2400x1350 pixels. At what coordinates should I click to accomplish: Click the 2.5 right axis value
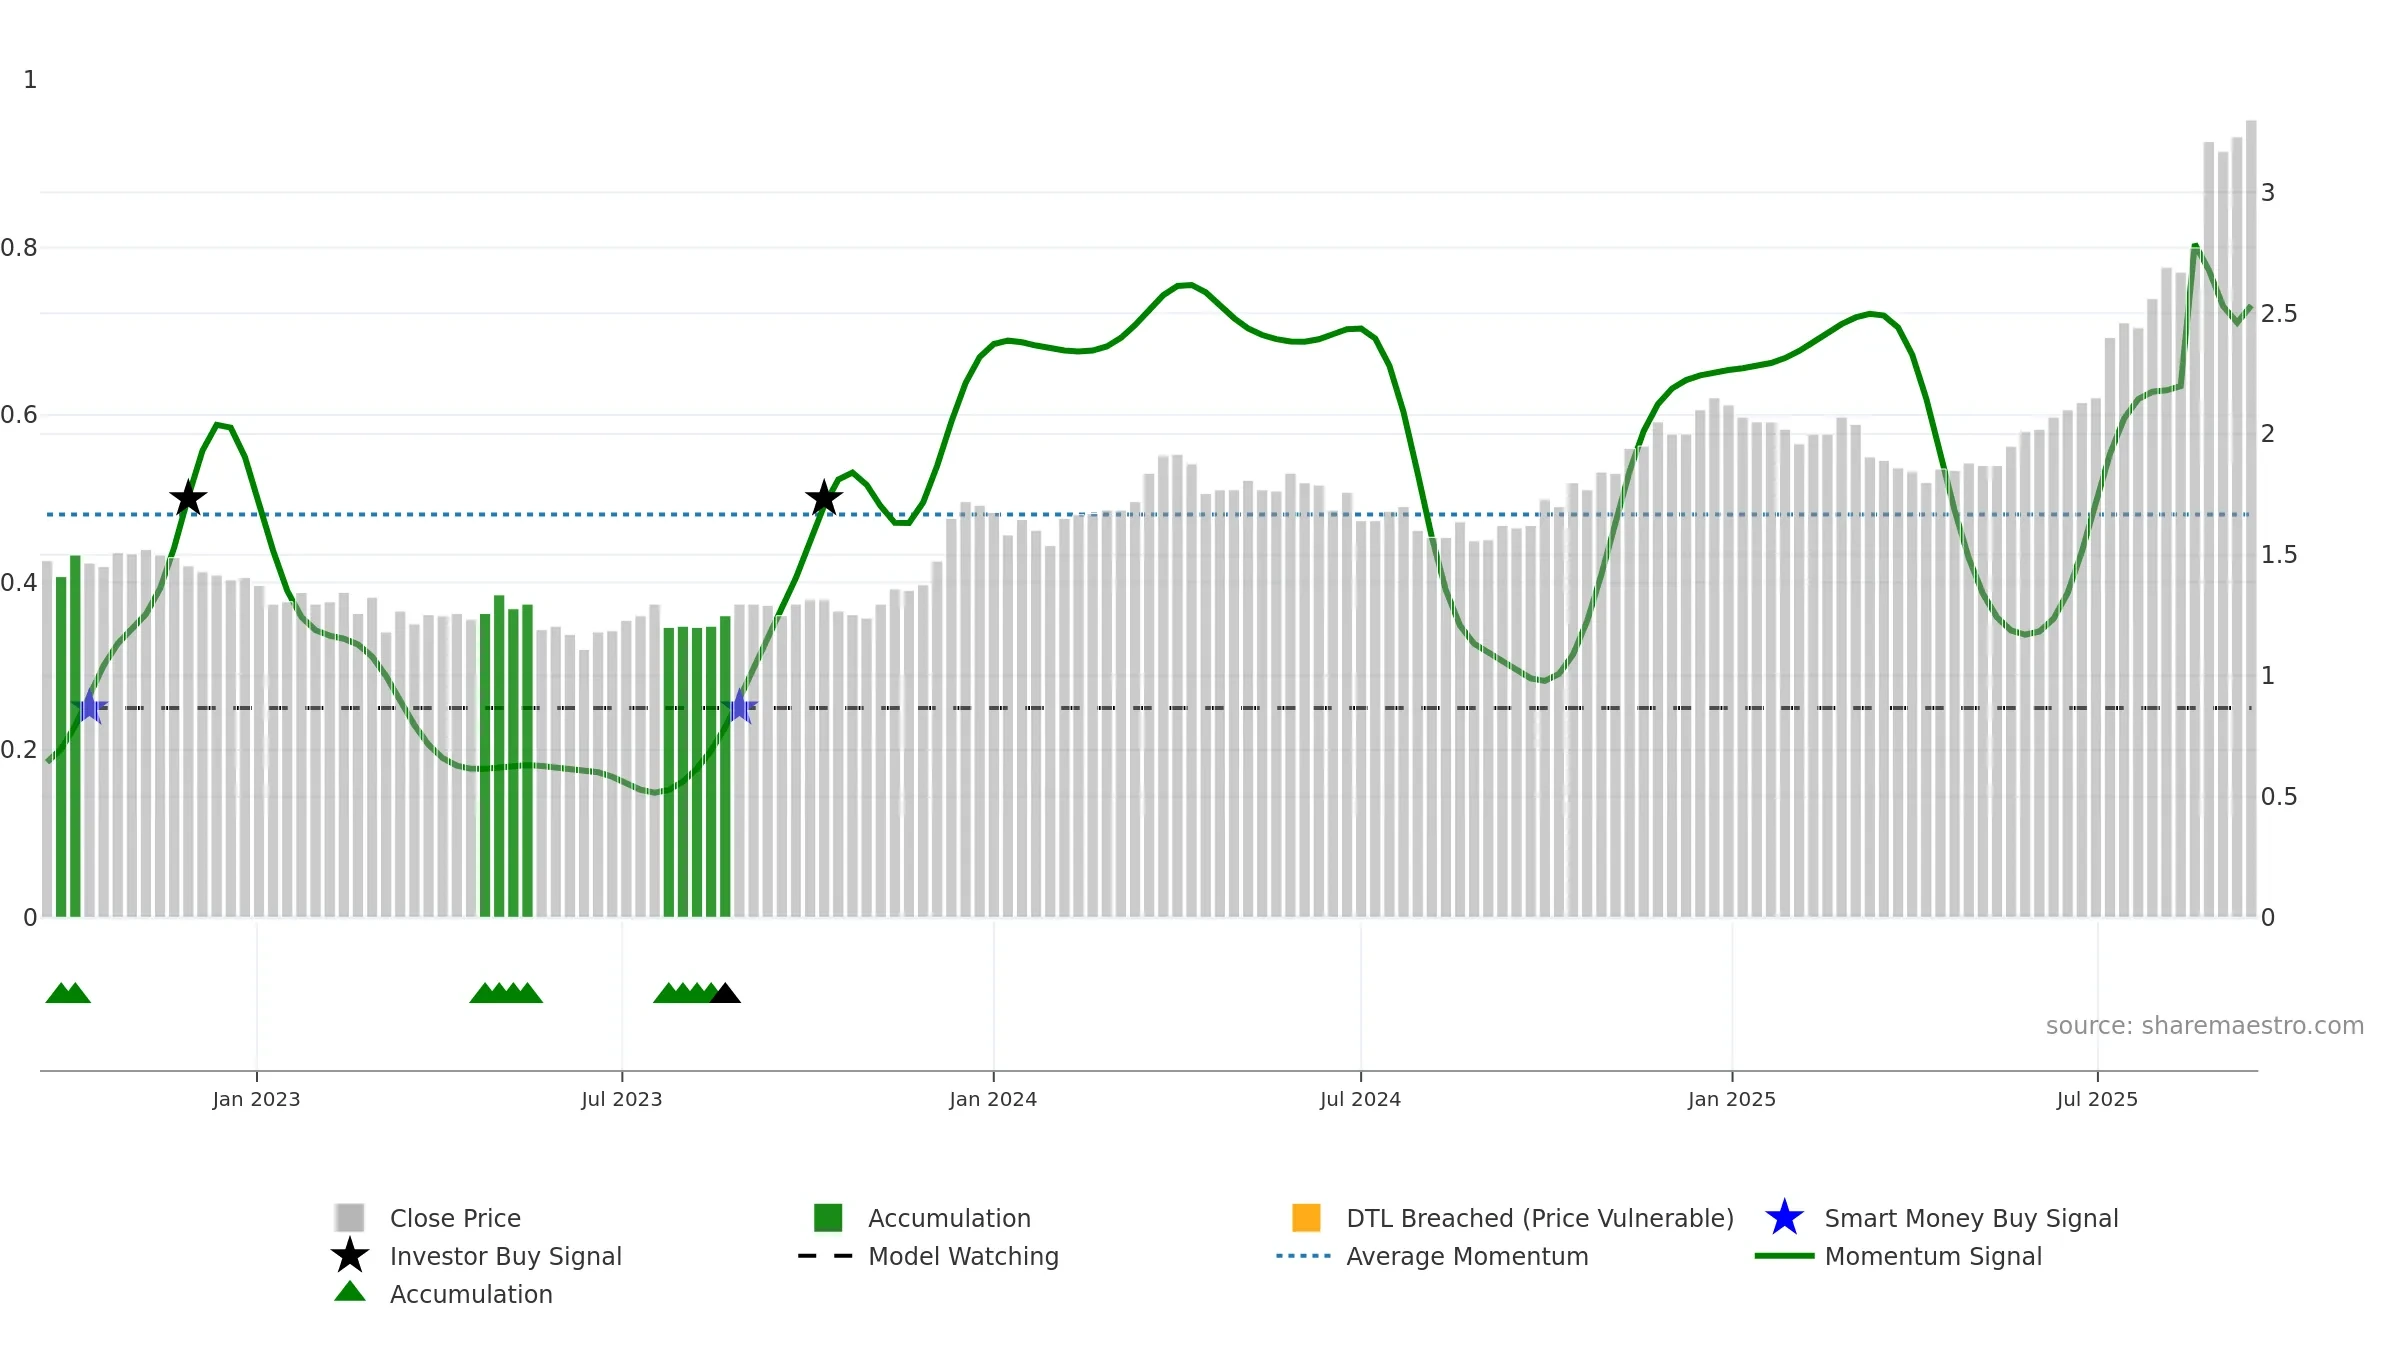tap(2279, 314)
